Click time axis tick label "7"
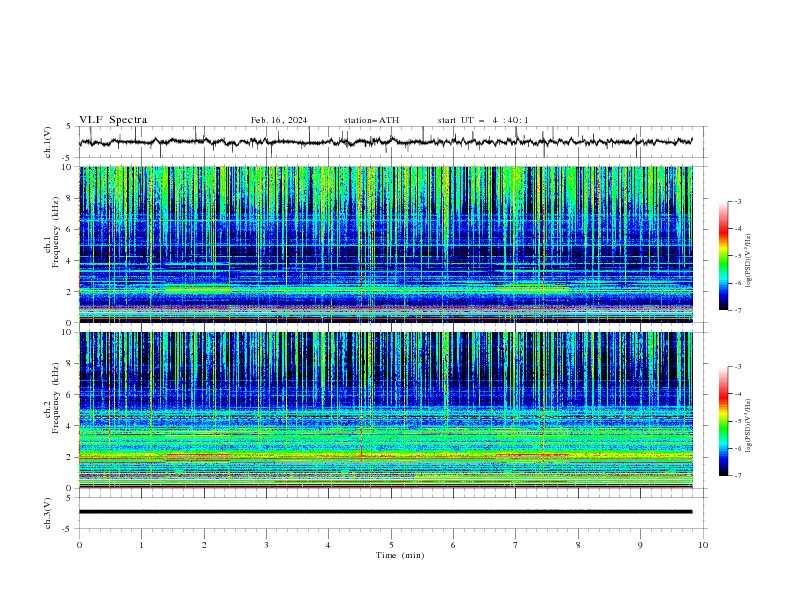The width and height of the screenshot is (792, 612). pyautogui.click(x=516, y=545)
